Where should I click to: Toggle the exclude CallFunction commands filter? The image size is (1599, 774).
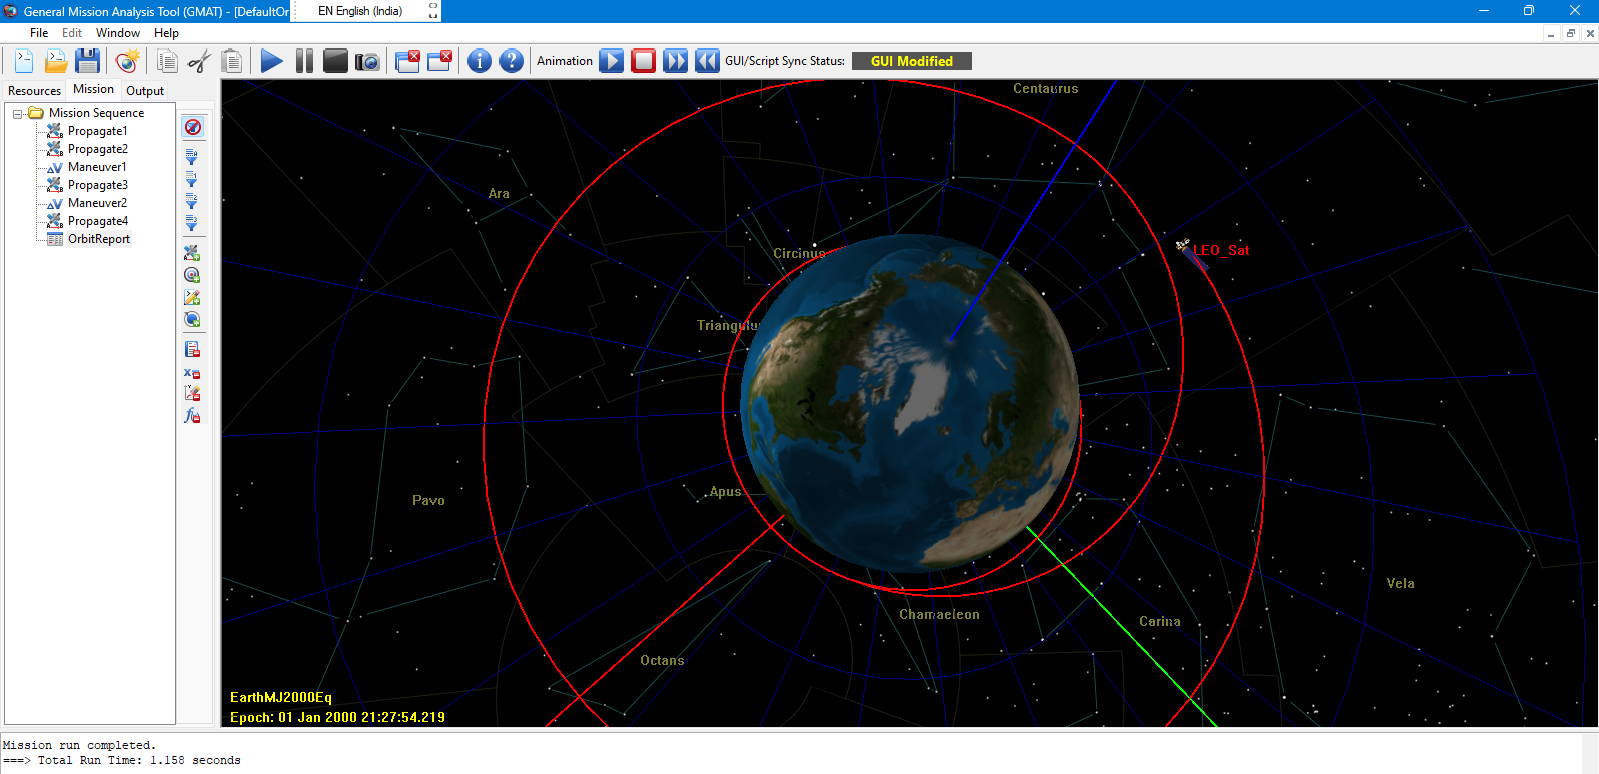coord(192,416)
